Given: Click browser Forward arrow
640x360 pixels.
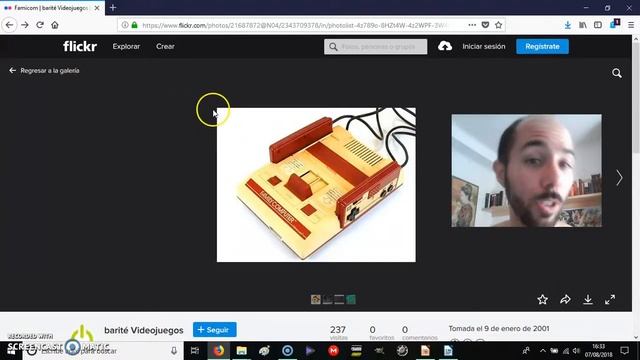Looking at the screenshot, I should click(25, 25).
